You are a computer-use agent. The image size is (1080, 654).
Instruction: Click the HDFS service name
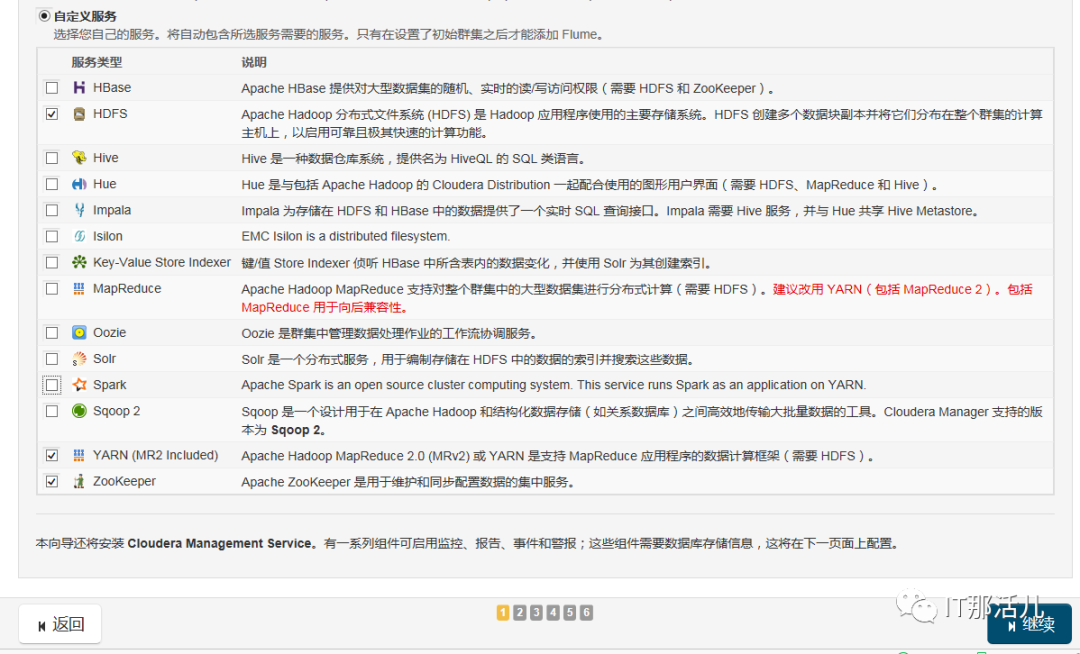110,114
